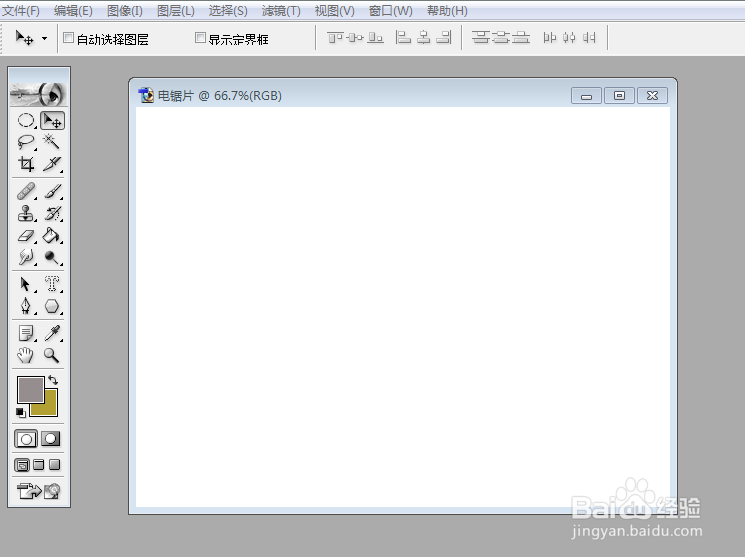Enable the 自动选择图层 checkbox
This screenshot has width=745, height=557.
point(69,38)
